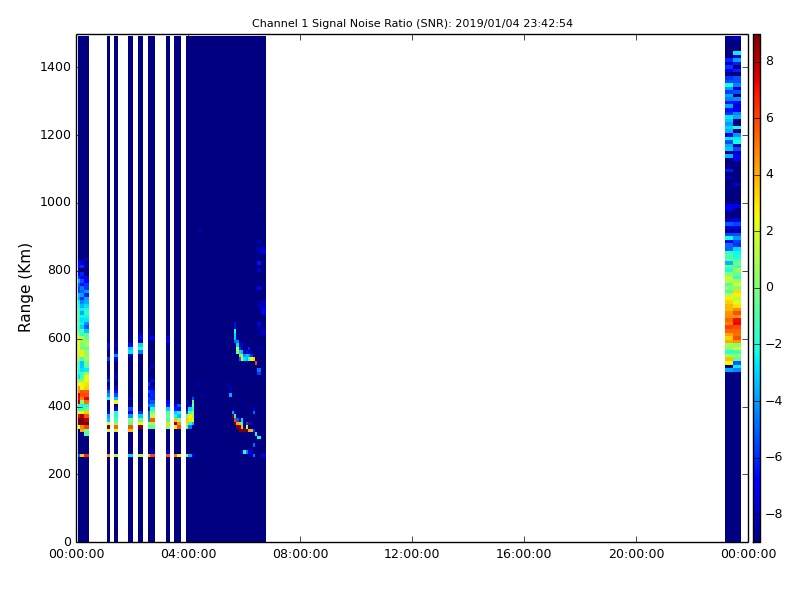
Task: Click the y-axis tick label 1400
Action: 56,67
